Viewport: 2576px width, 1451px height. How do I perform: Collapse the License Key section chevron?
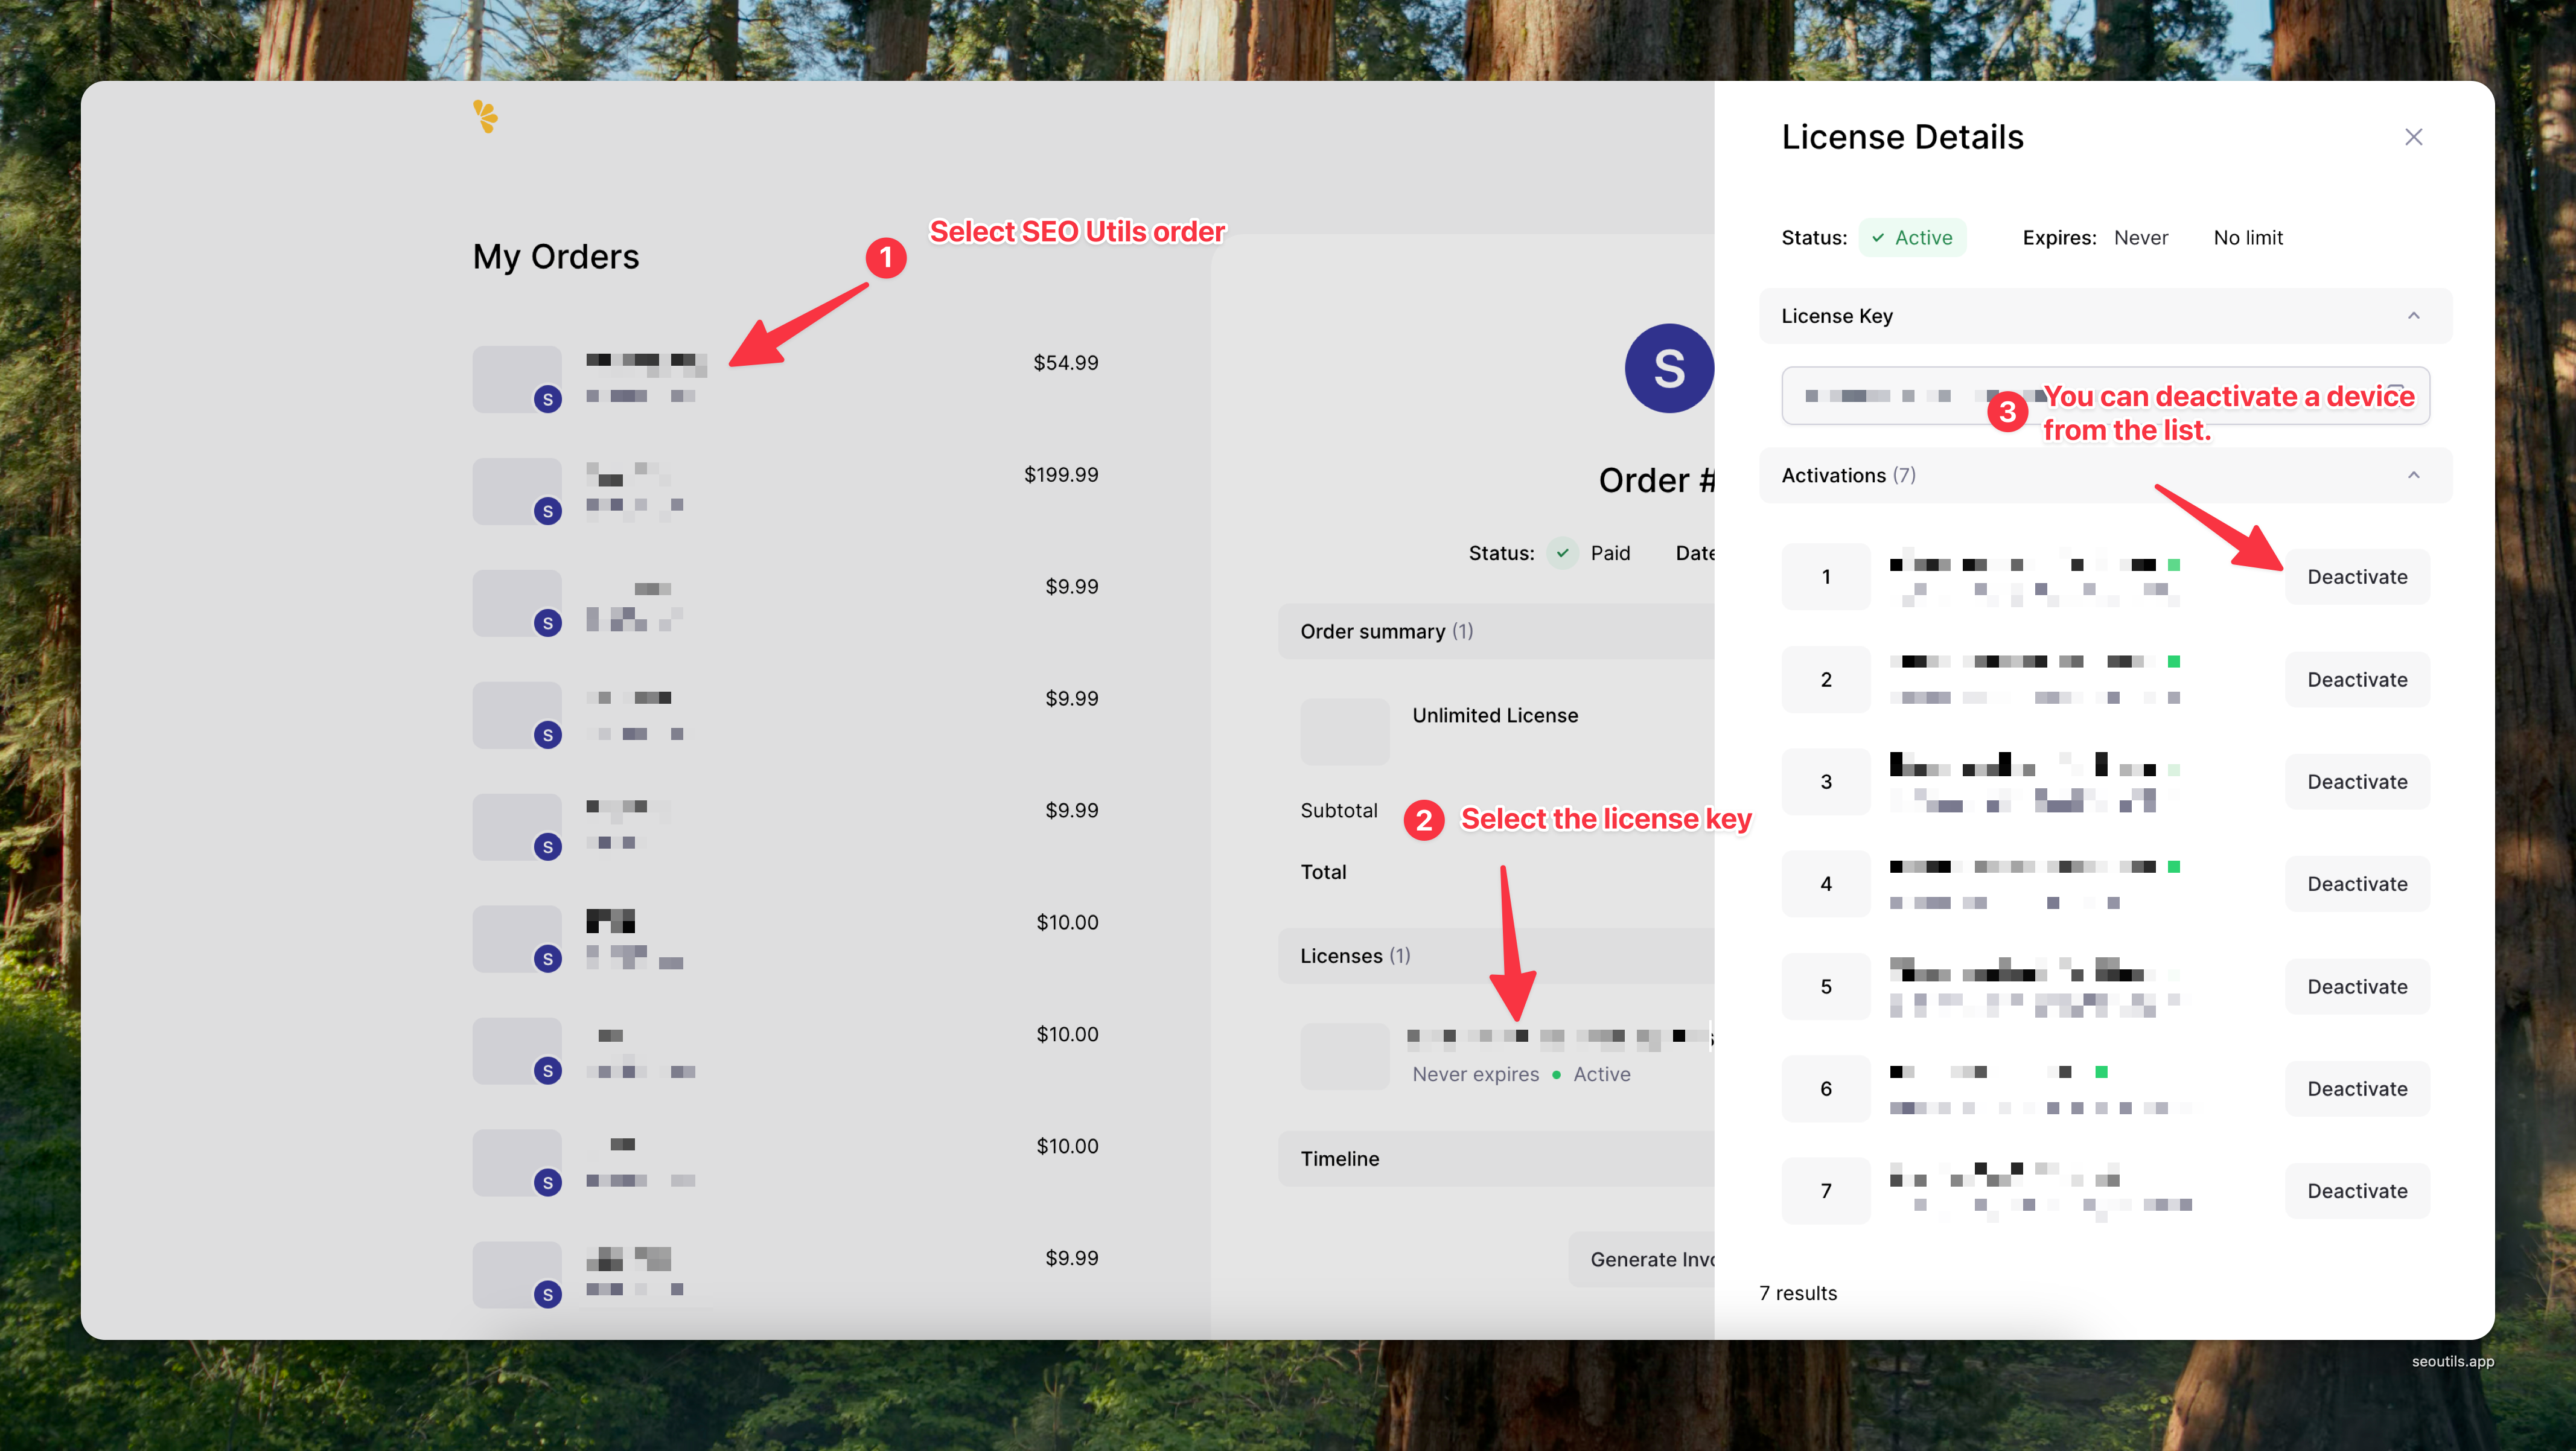pos(2413,316)
